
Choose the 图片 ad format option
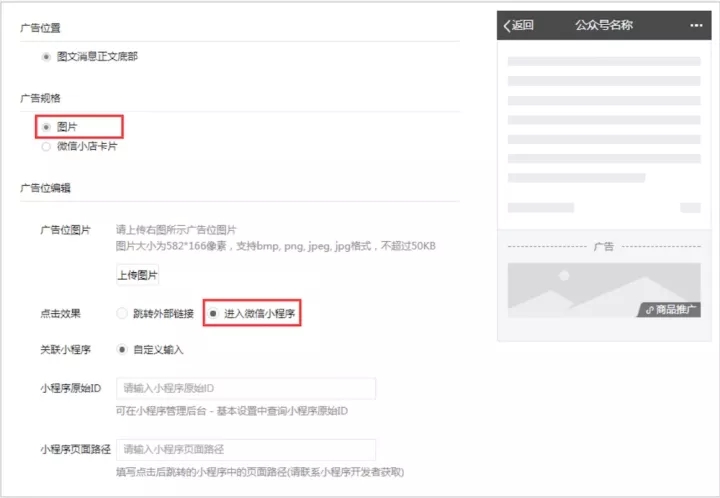click(x=46, y=127)
